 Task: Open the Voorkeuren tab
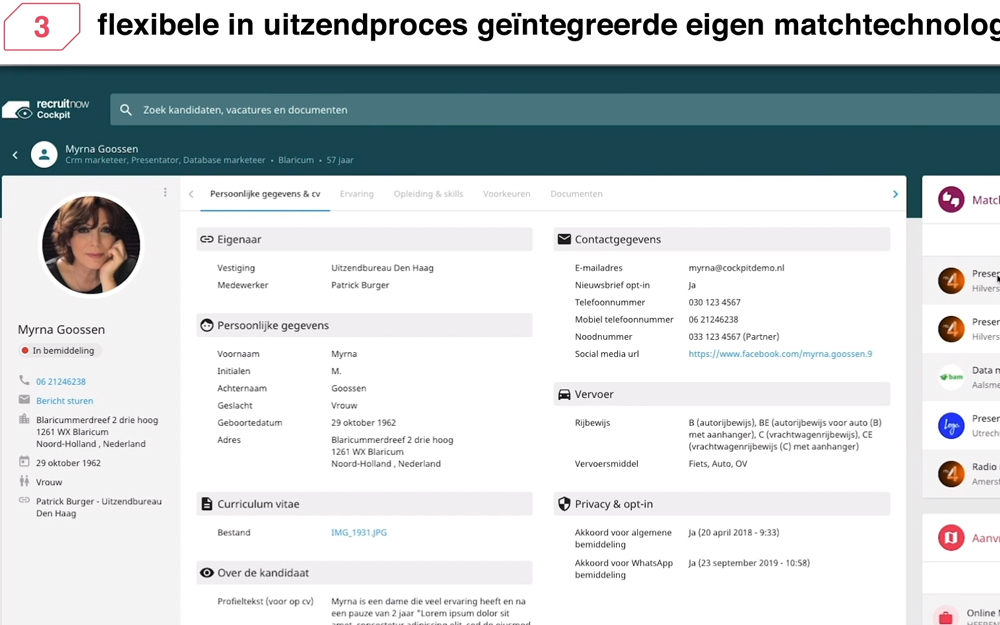(506, 194)
